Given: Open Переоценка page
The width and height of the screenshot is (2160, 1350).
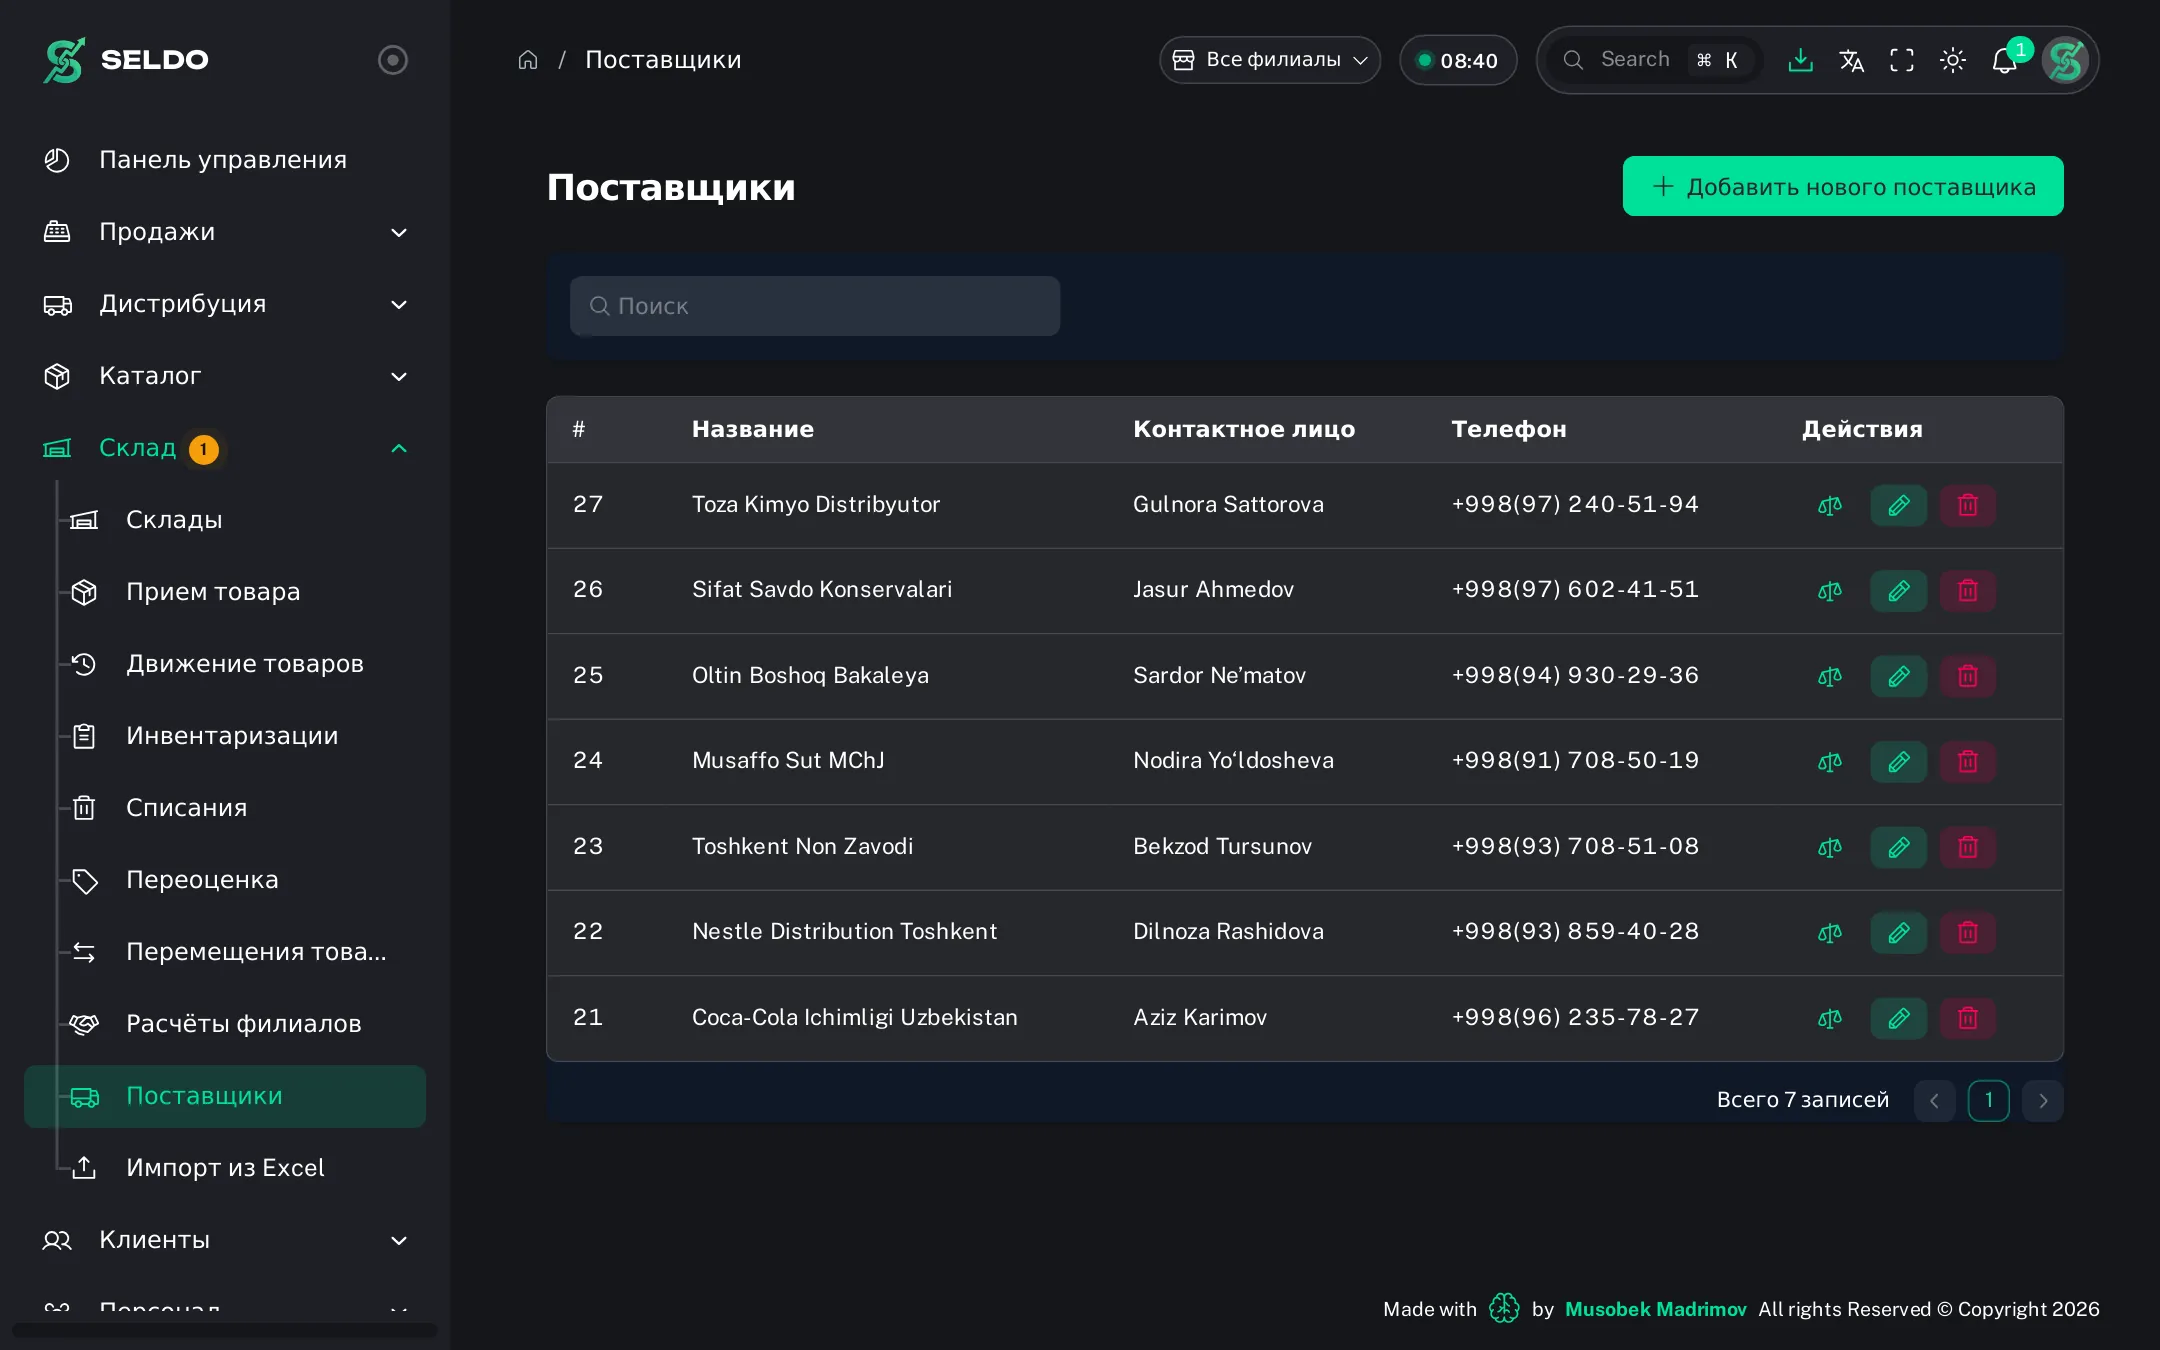Looking at the screenshot, I should pyautogui.click(x=225, y=880).
